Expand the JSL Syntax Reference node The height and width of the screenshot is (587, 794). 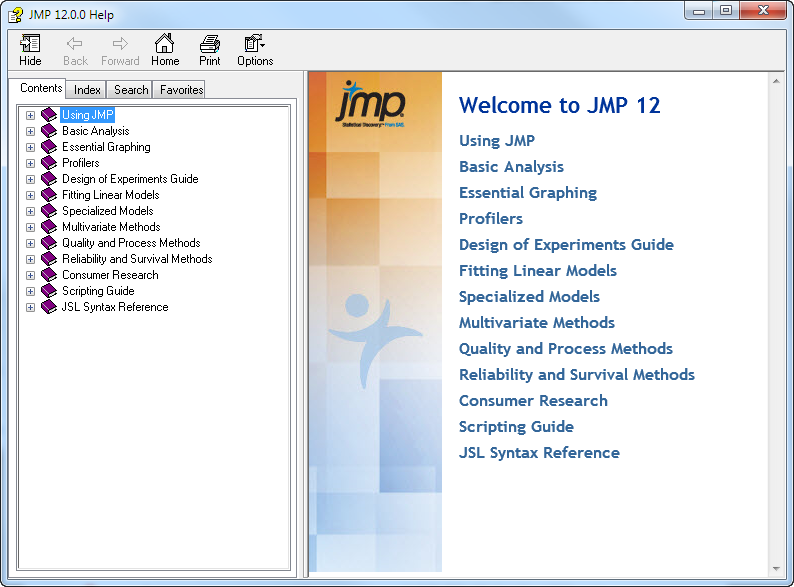pos(30,307)
